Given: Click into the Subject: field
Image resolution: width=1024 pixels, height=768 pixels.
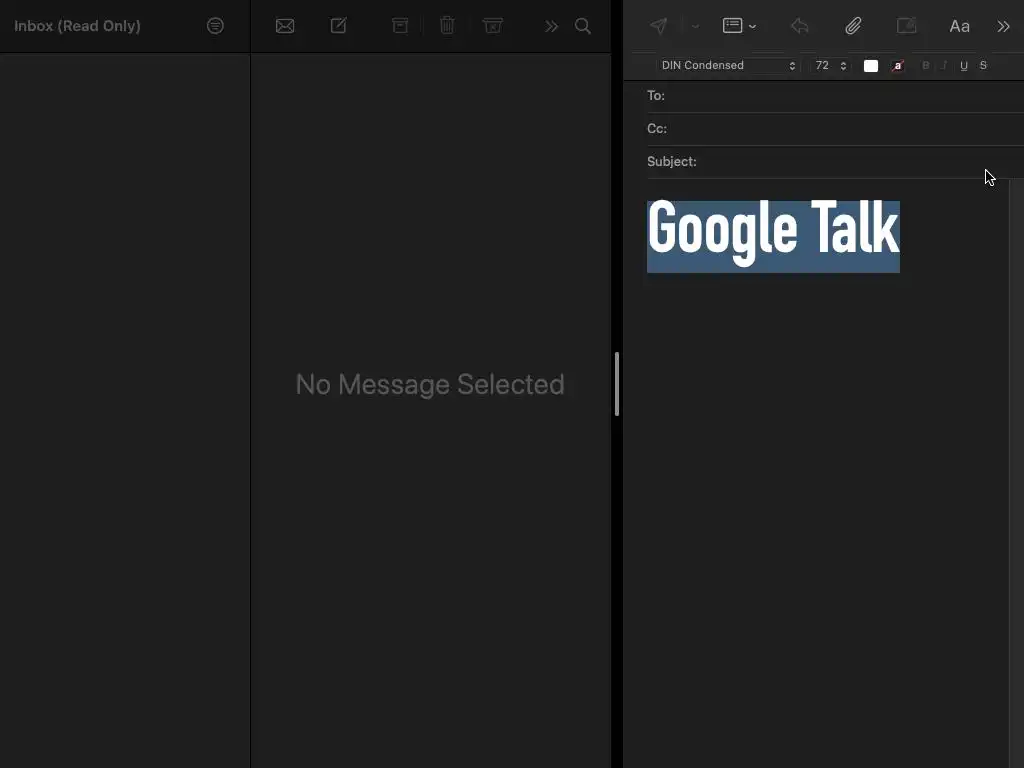Looking at the screenshot, I should pyautogui.click(x=835, y=161).
